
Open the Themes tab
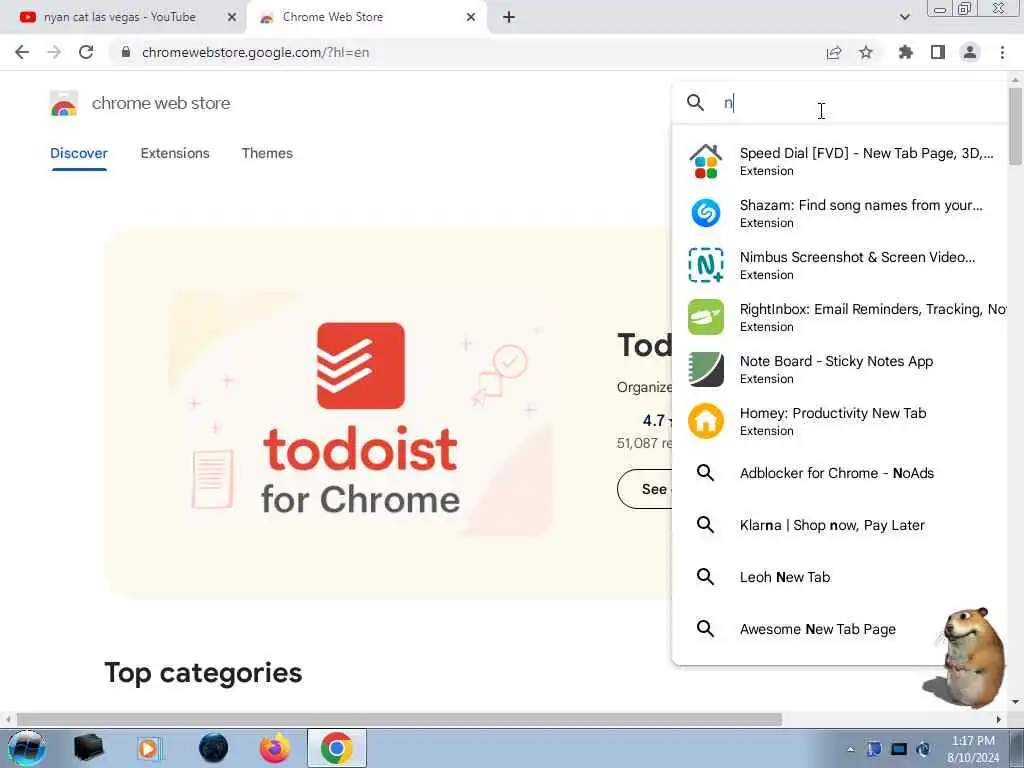click(267, 153)
